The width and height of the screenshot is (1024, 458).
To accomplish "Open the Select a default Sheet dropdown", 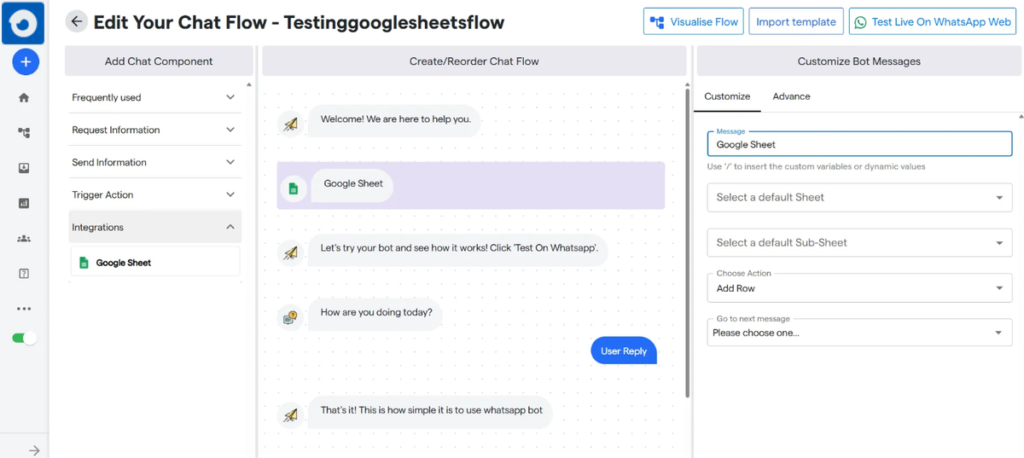I will coord(859,198).
